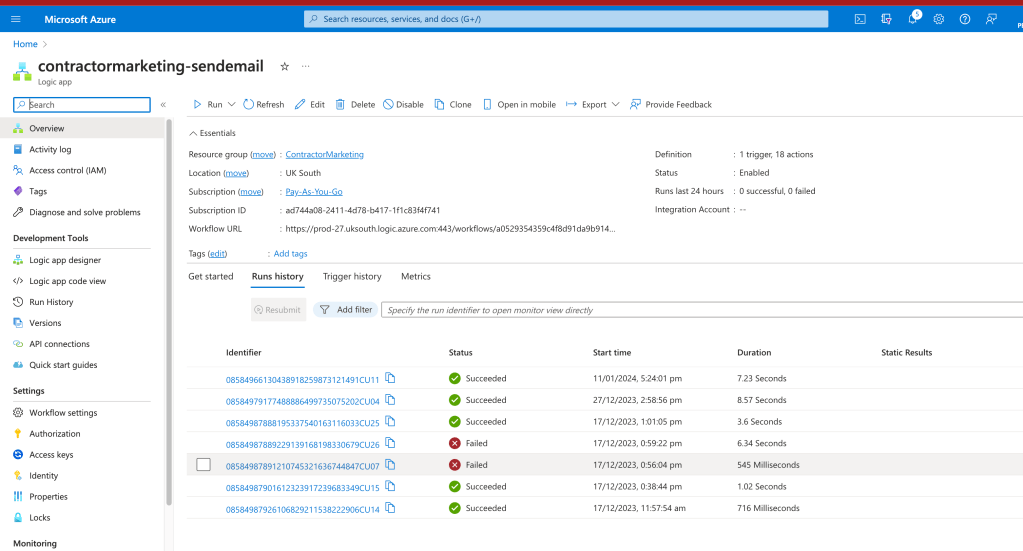Copy the identifier ending CU14
This screenshot has width=1023, height=551.
(390, 507)
